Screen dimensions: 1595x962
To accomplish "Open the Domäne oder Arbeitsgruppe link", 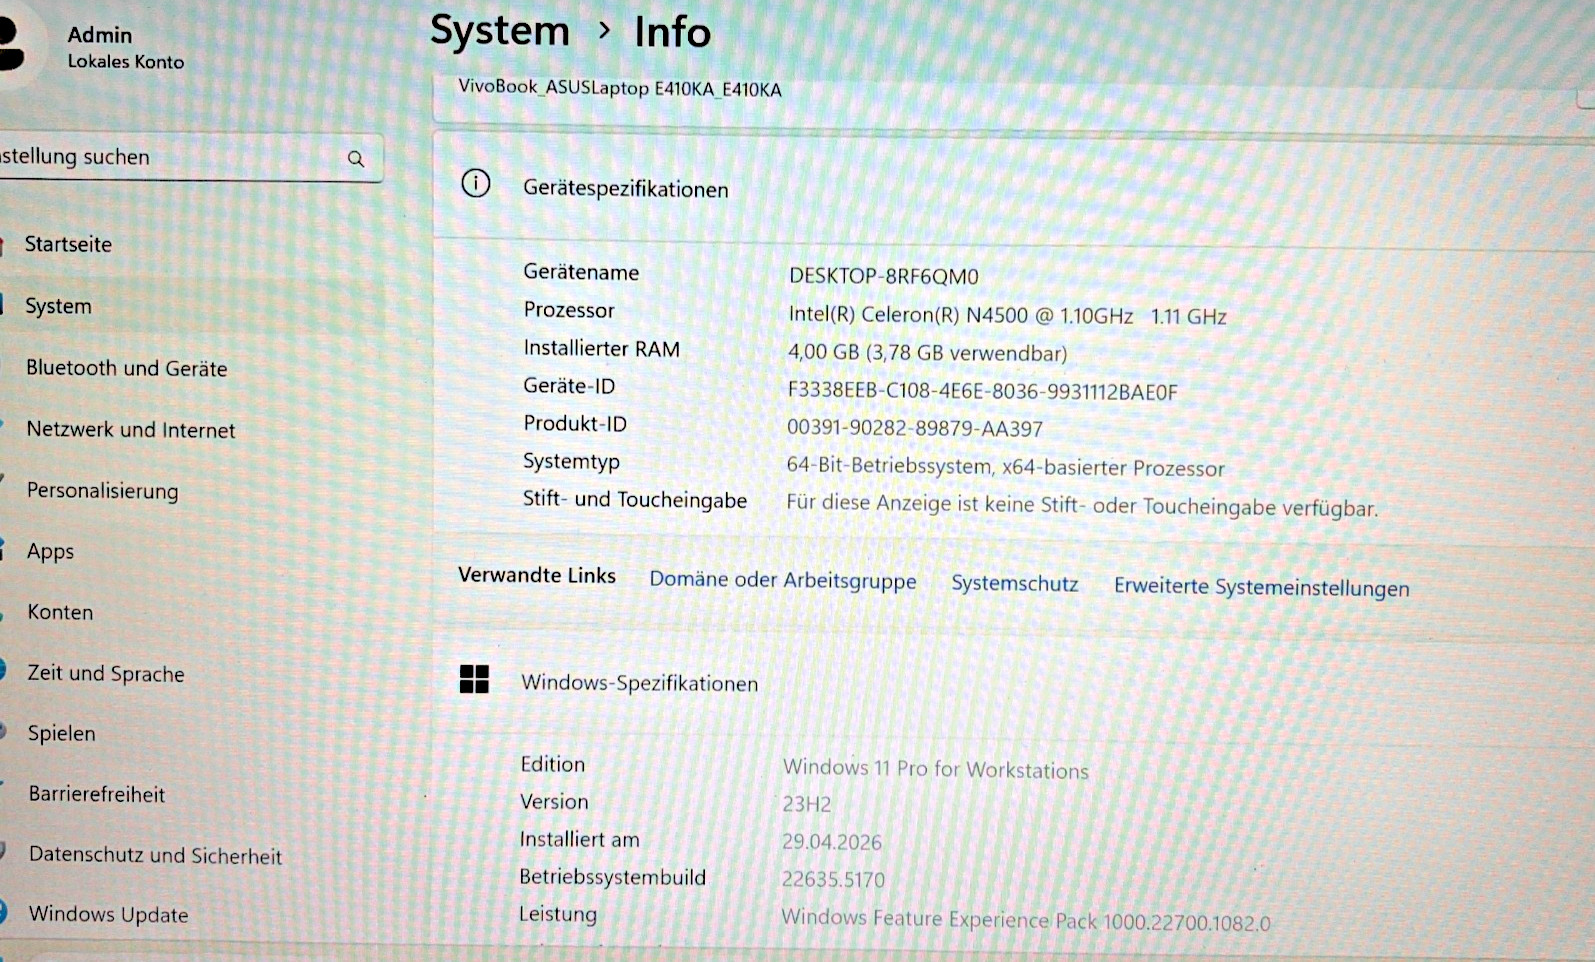I will pyautogui.click(x=783, y=580).
